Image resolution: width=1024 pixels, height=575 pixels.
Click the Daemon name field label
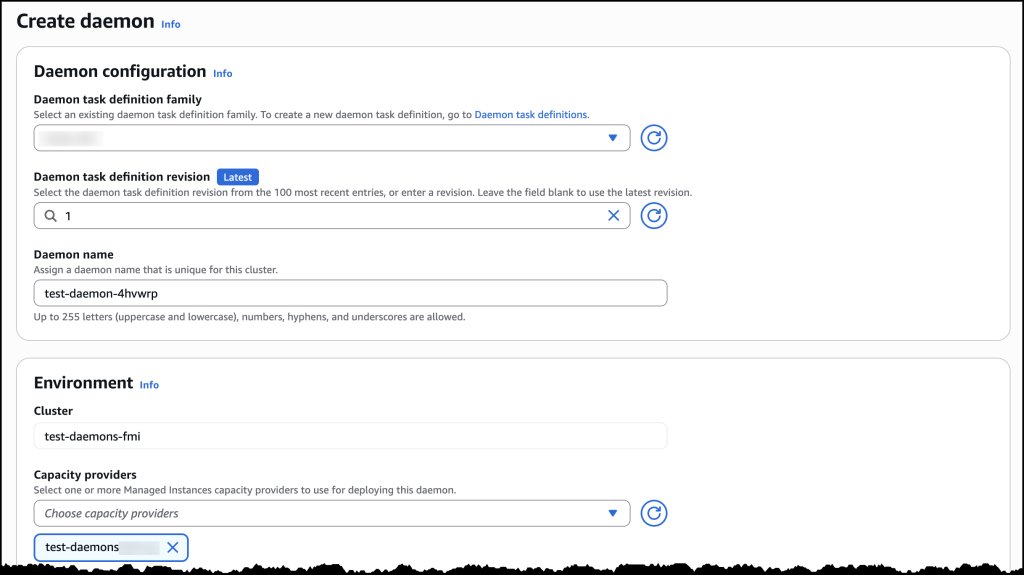click(74, 255)
